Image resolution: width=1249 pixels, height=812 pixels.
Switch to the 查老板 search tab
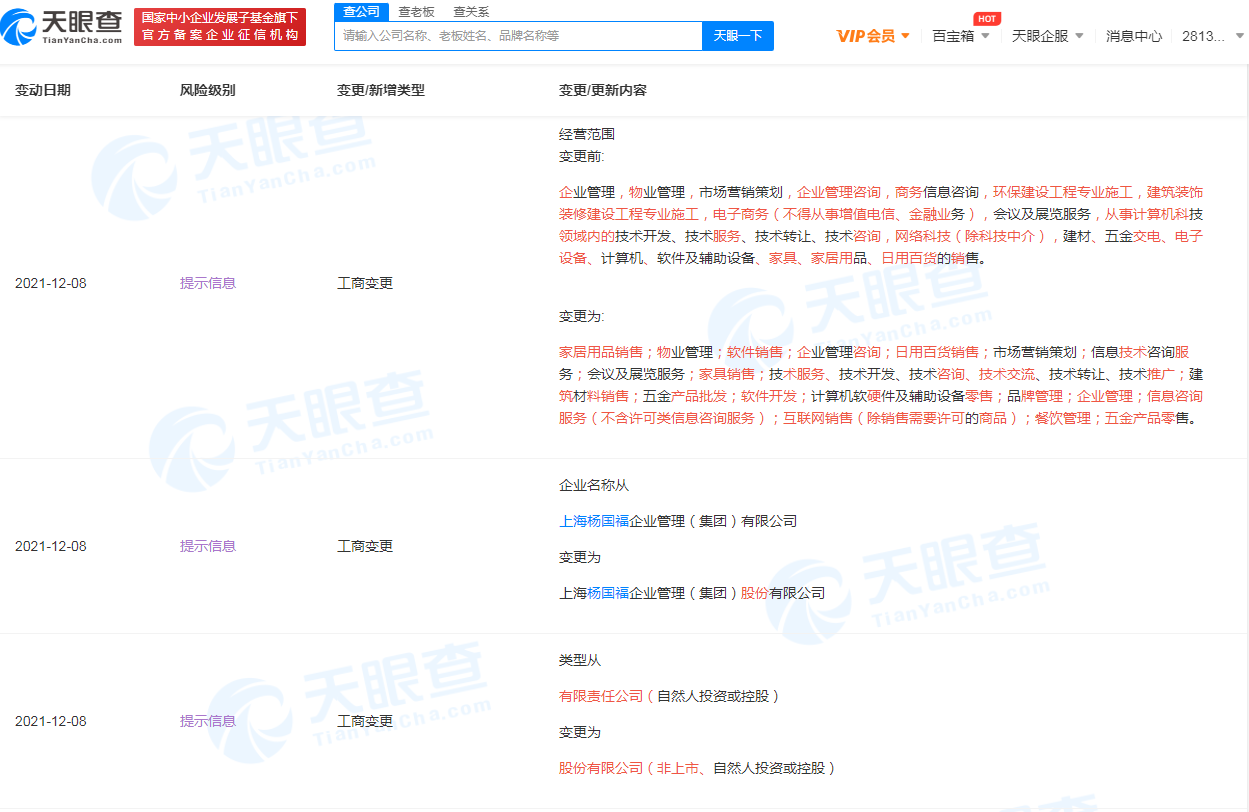point(416,12)
